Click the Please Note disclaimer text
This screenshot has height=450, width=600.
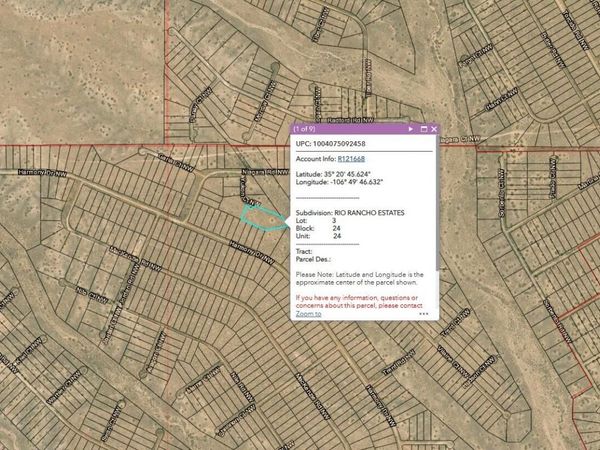point(362,278)
